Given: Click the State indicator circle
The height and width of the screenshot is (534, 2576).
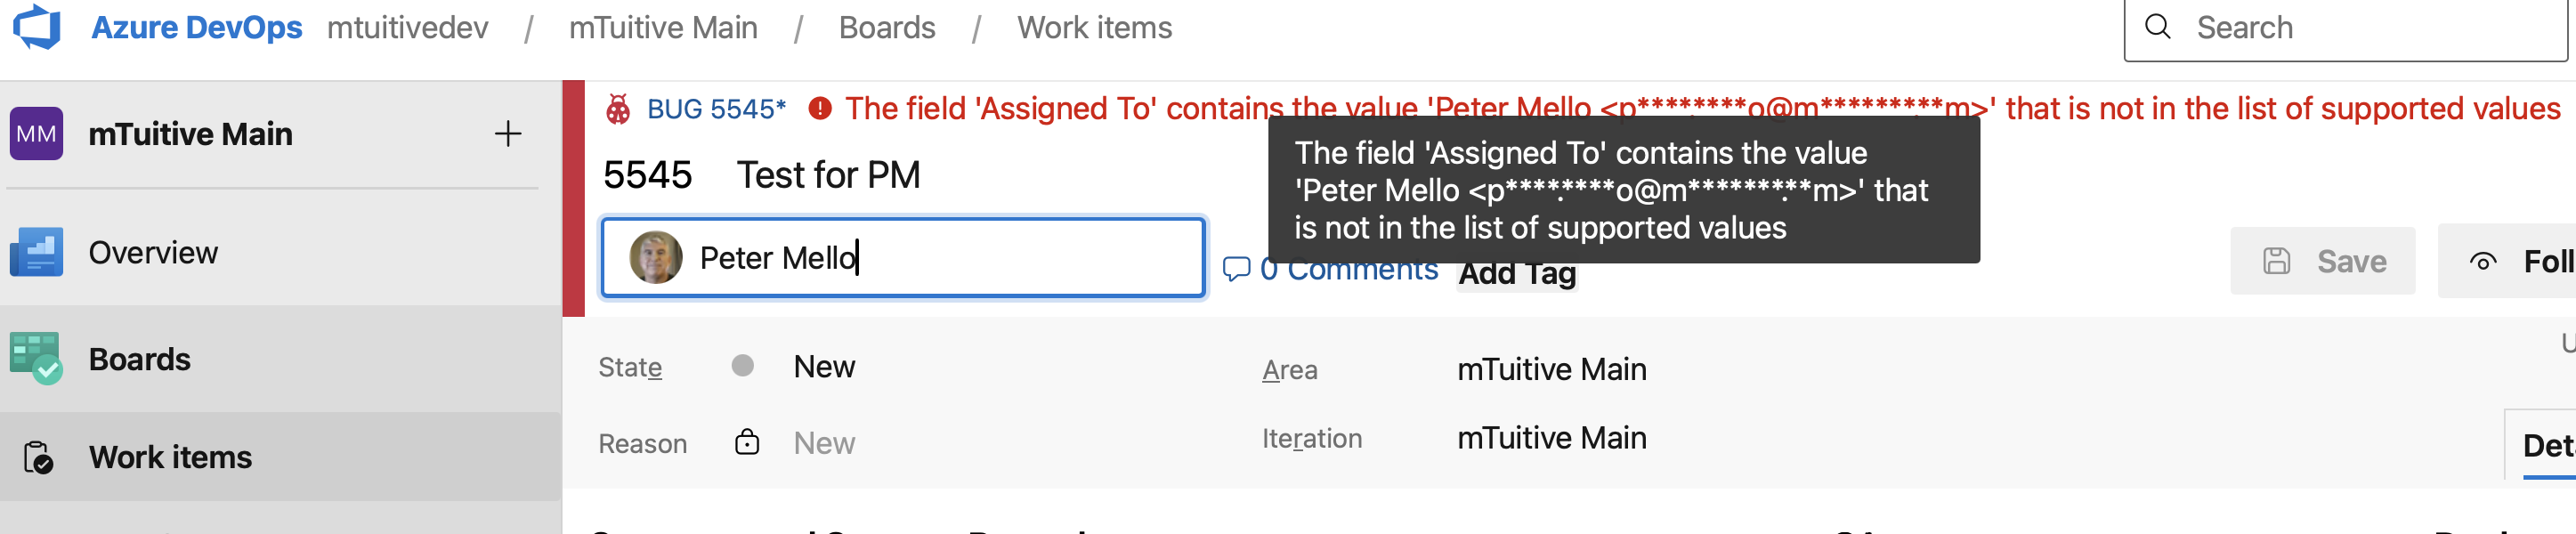Looking at the screenshot, I should 743,366.
